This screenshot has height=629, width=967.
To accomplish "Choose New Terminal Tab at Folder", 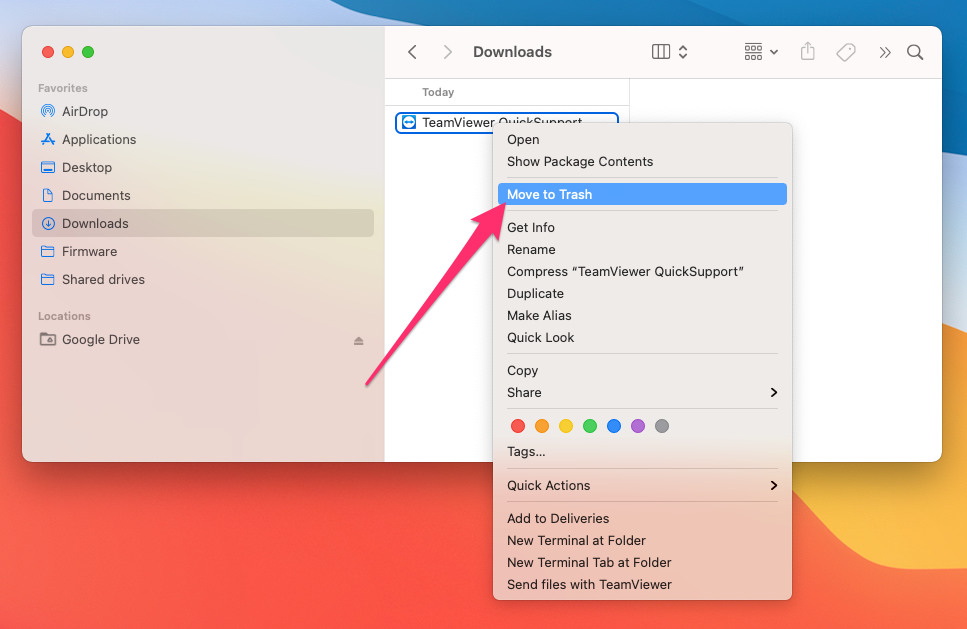I will [x=642, y=563].
